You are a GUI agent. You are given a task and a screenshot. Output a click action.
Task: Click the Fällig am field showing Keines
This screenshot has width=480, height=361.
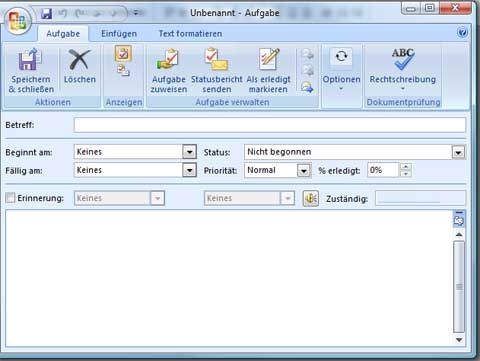[x=128, y=170]
